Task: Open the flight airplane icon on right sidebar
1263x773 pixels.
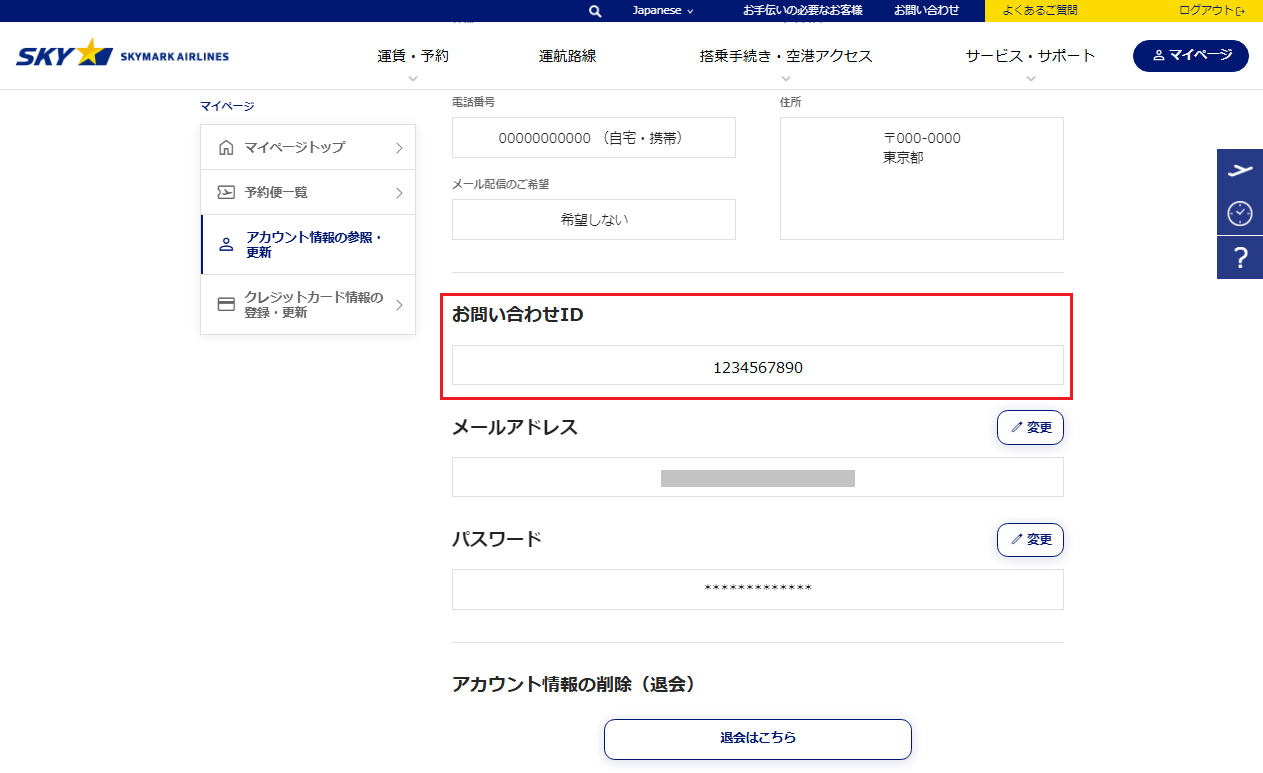Action: (1239, 170)
